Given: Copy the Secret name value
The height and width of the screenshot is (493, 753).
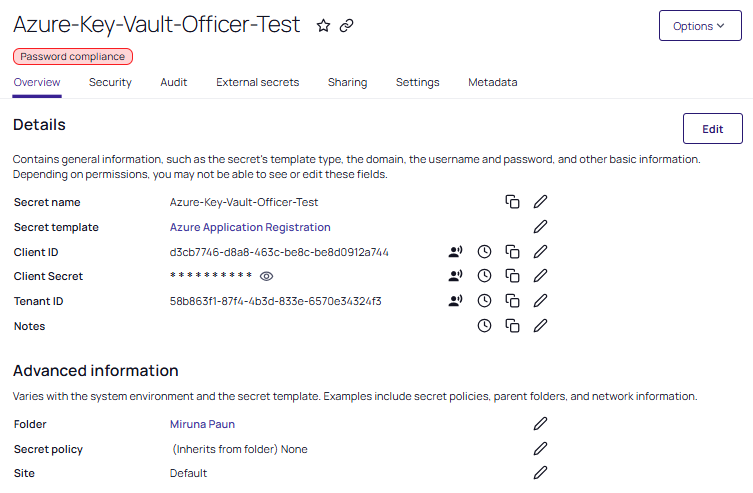Looking at the screenshot, I should coord(512,202).
